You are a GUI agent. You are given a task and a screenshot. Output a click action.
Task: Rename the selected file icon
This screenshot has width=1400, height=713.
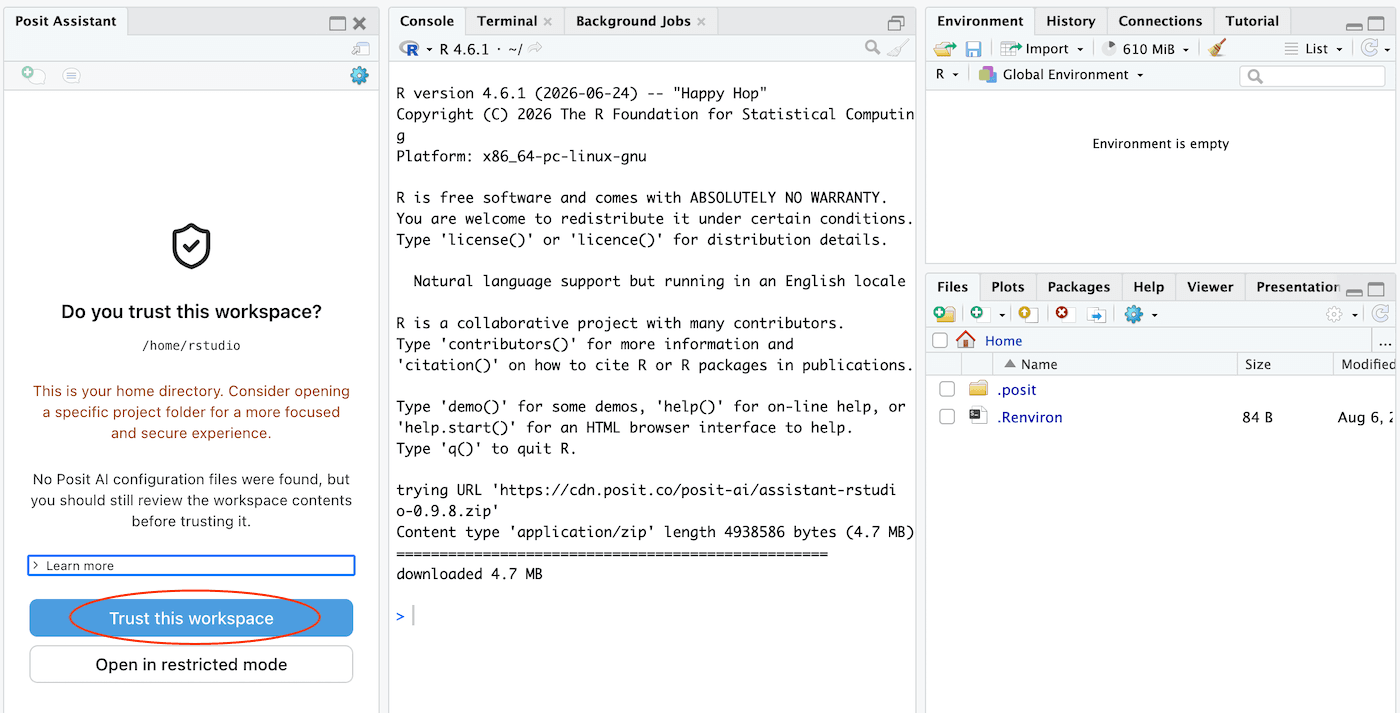coord(1097,314)
